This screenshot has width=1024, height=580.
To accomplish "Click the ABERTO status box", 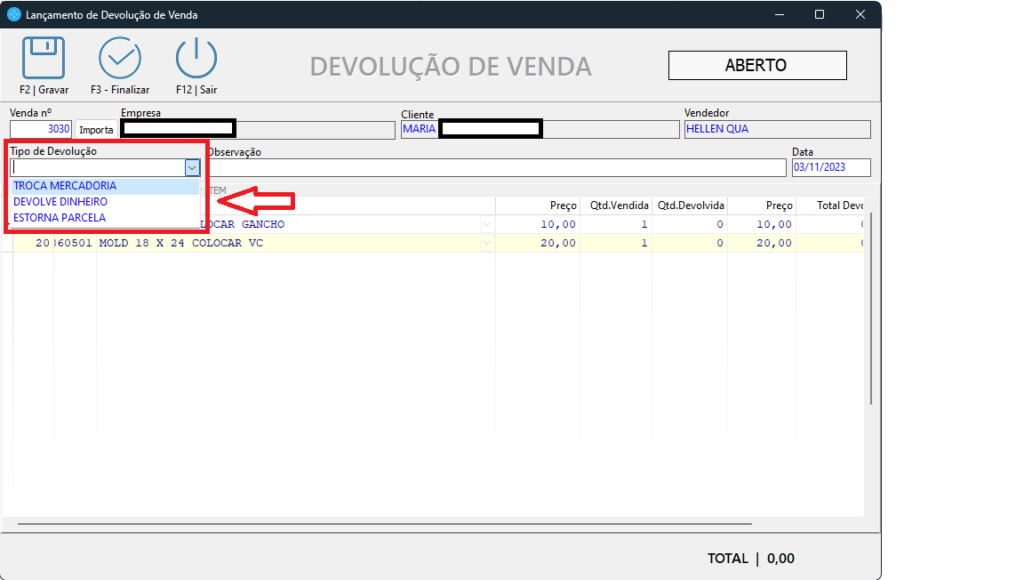I will click(x=756, y=66).
